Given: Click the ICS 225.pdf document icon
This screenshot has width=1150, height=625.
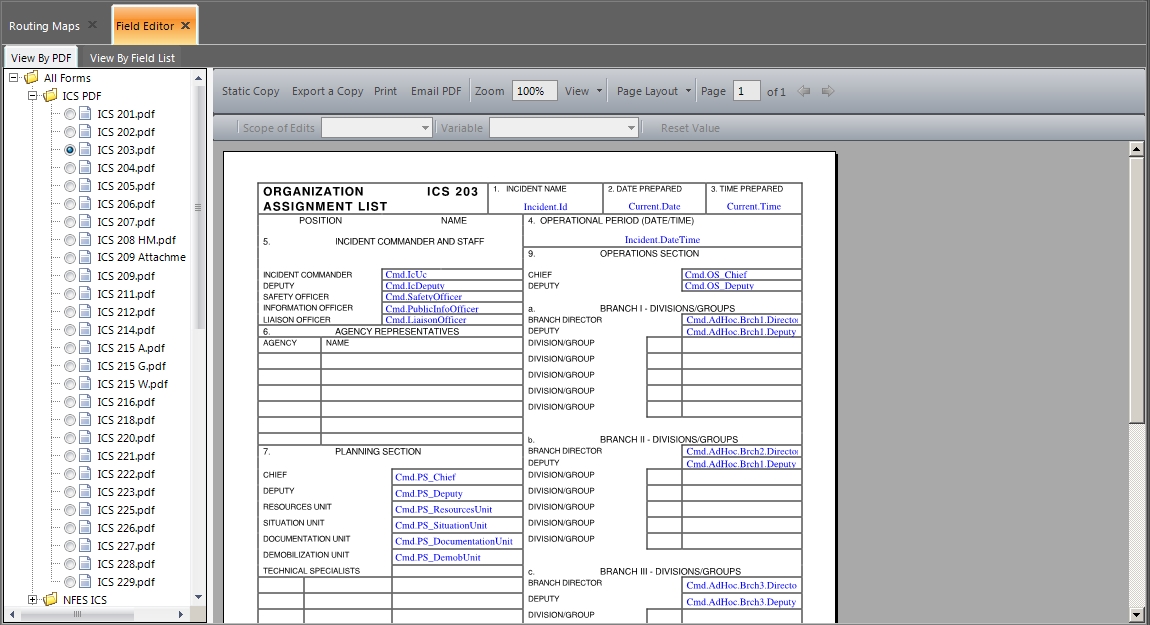Looking at the screenshot, I should pos(85,510).
